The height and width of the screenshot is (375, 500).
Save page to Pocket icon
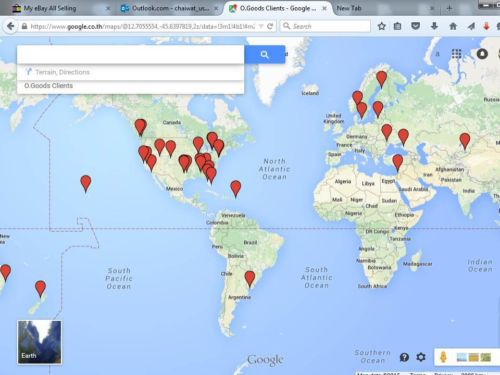pyautogui.click(x=415, y=26)
